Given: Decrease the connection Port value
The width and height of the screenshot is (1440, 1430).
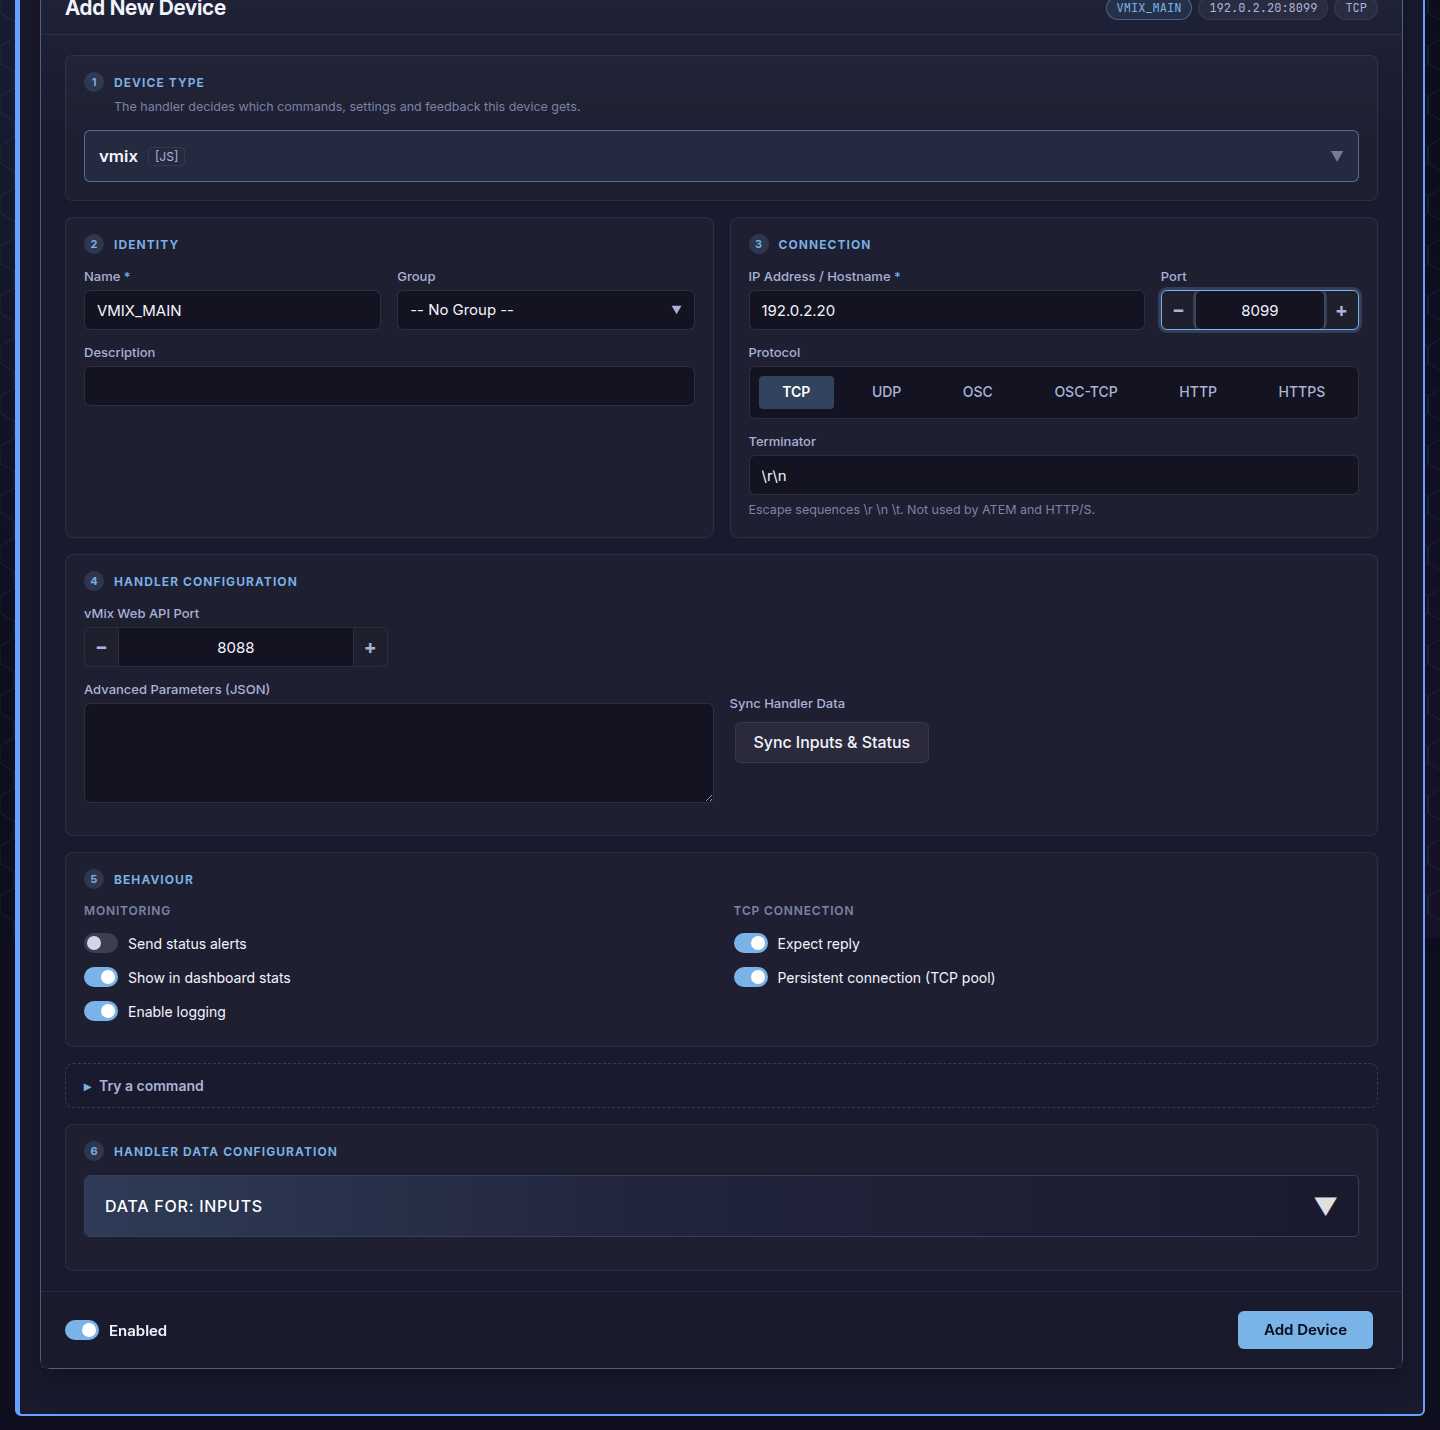Looking at the screenshot, I should pyautogui.click(x=1178, y=311).
